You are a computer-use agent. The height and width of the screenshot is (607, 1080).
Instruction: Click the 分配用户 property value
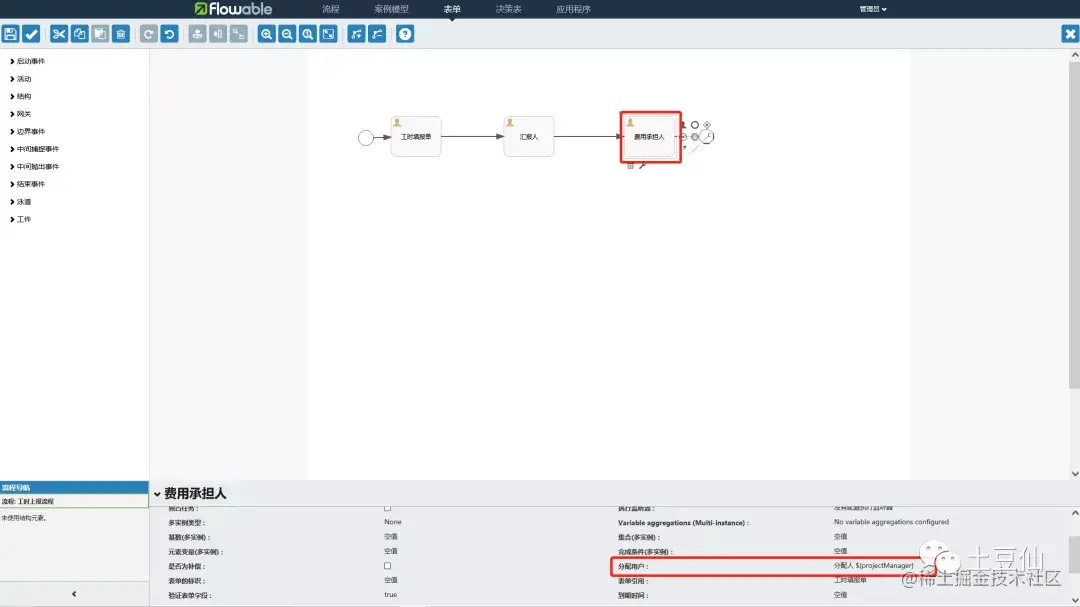(873, 566)
